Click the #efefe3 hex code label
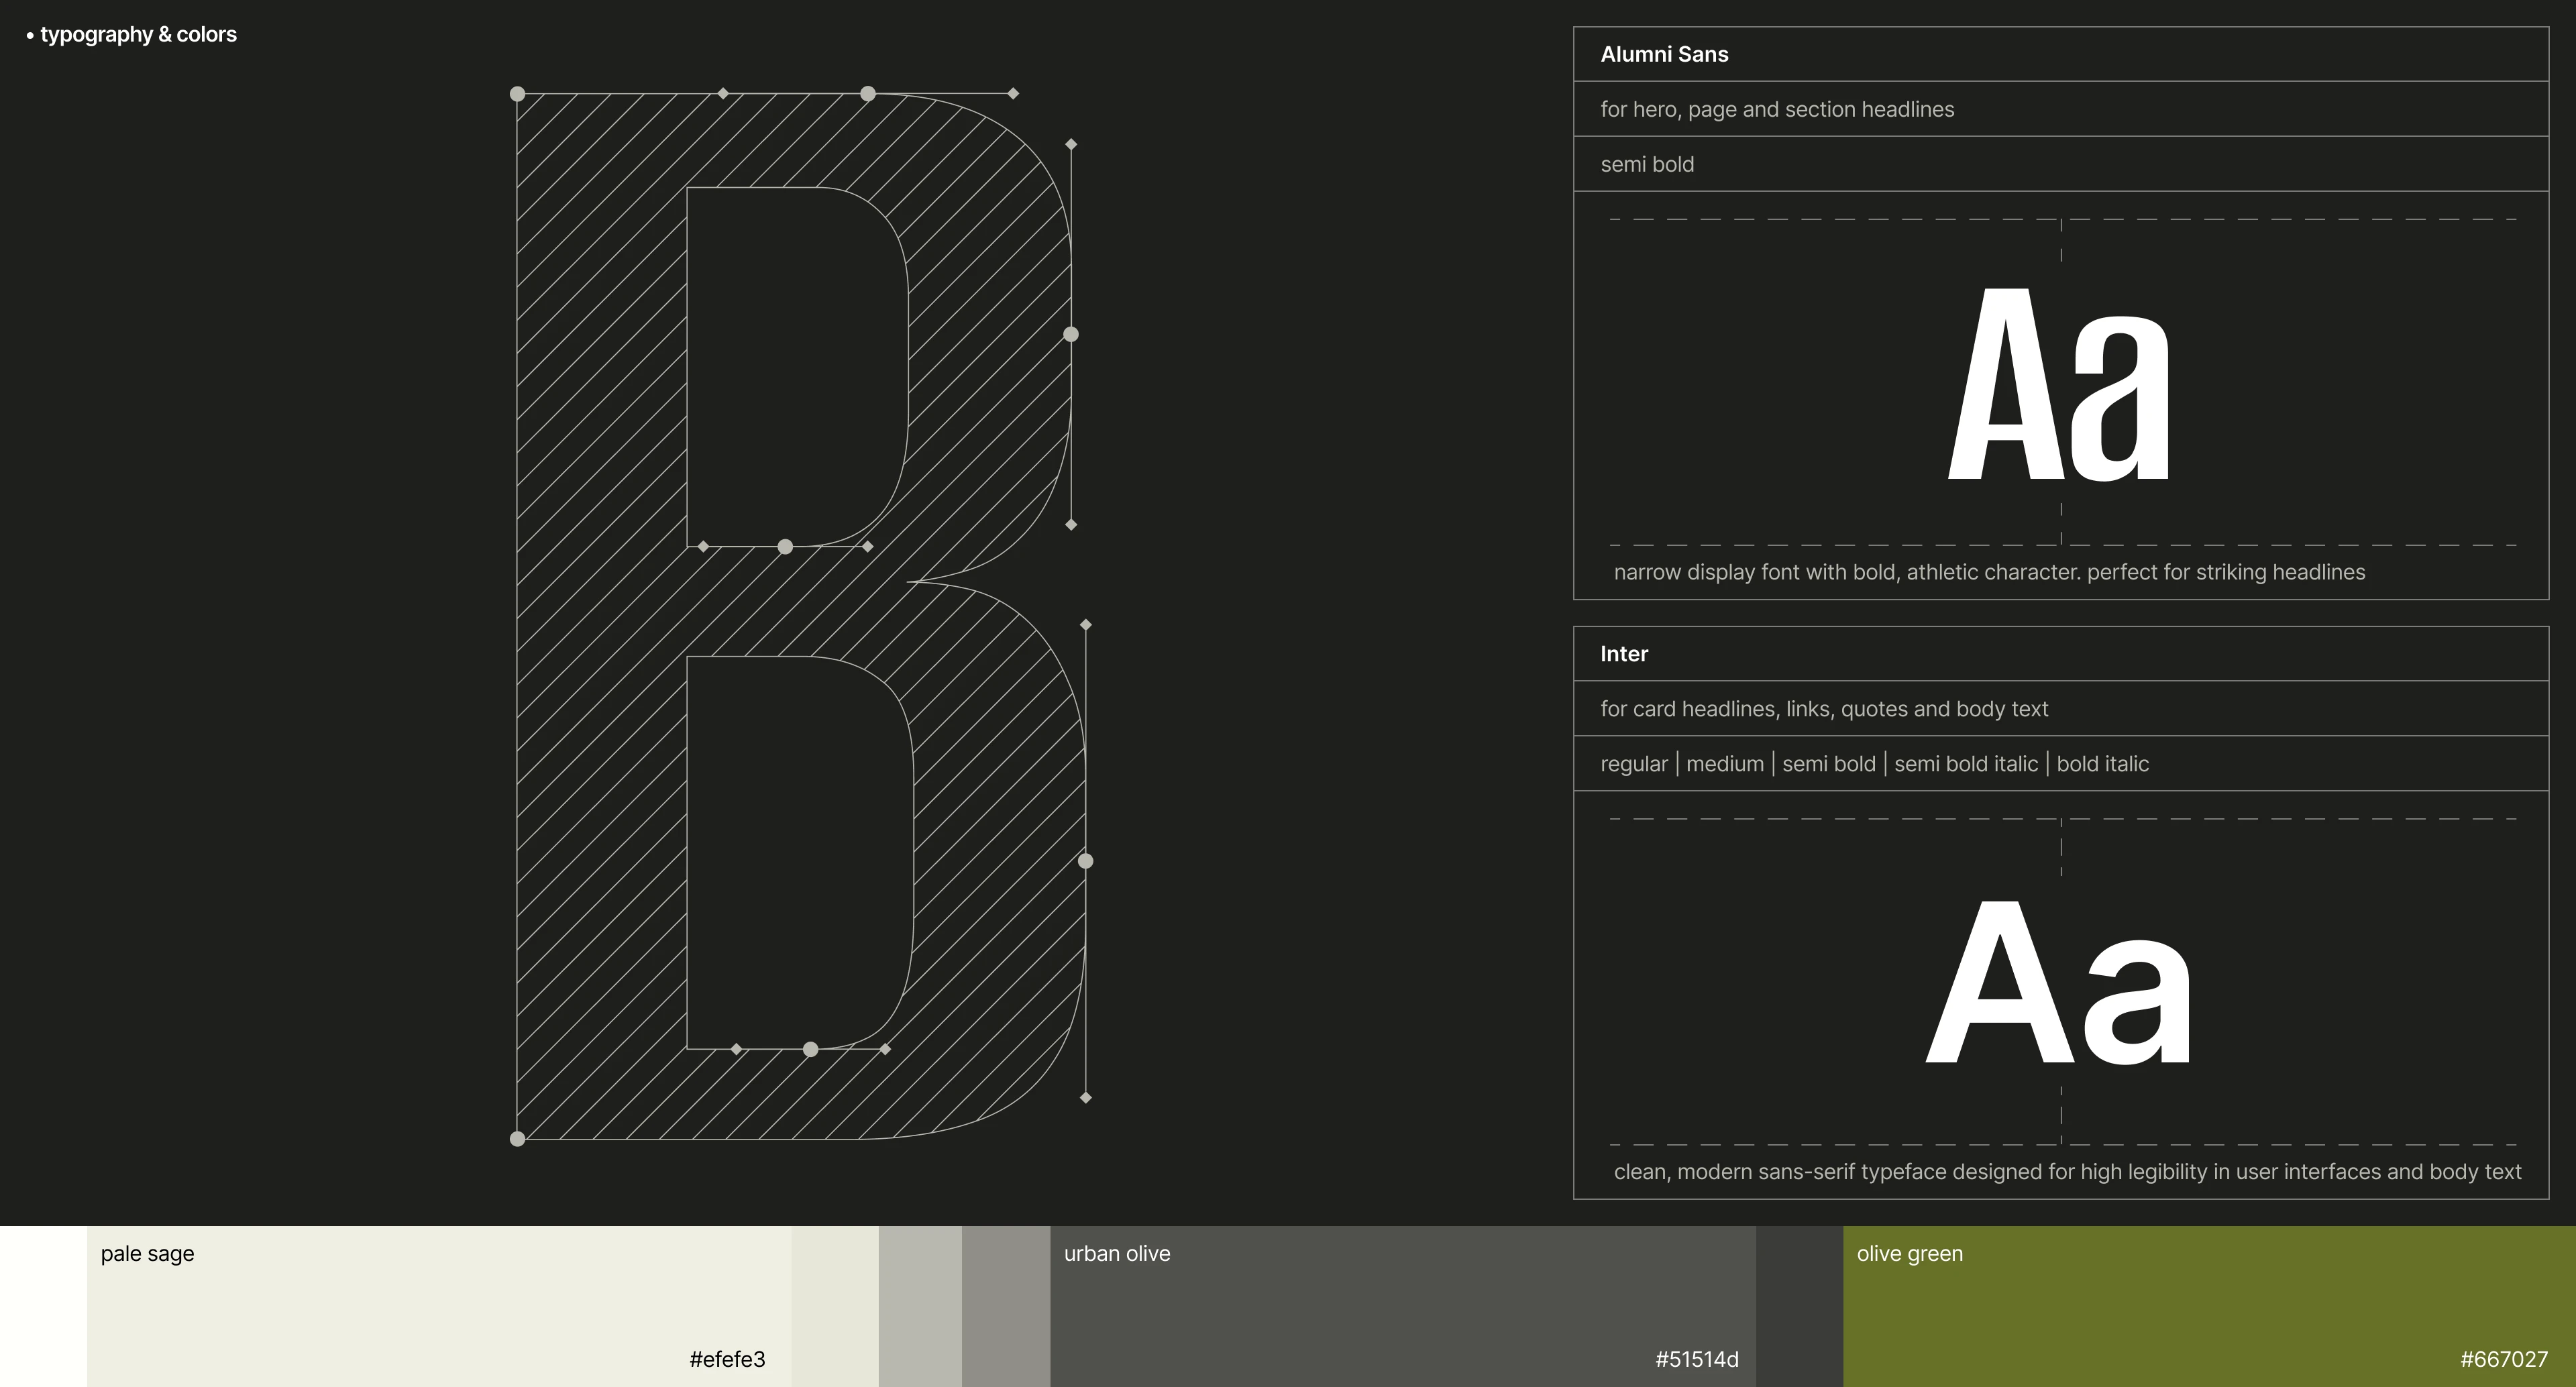Image resolution: width=2576 pixels, height=1387 pixels. (727, 1359)
